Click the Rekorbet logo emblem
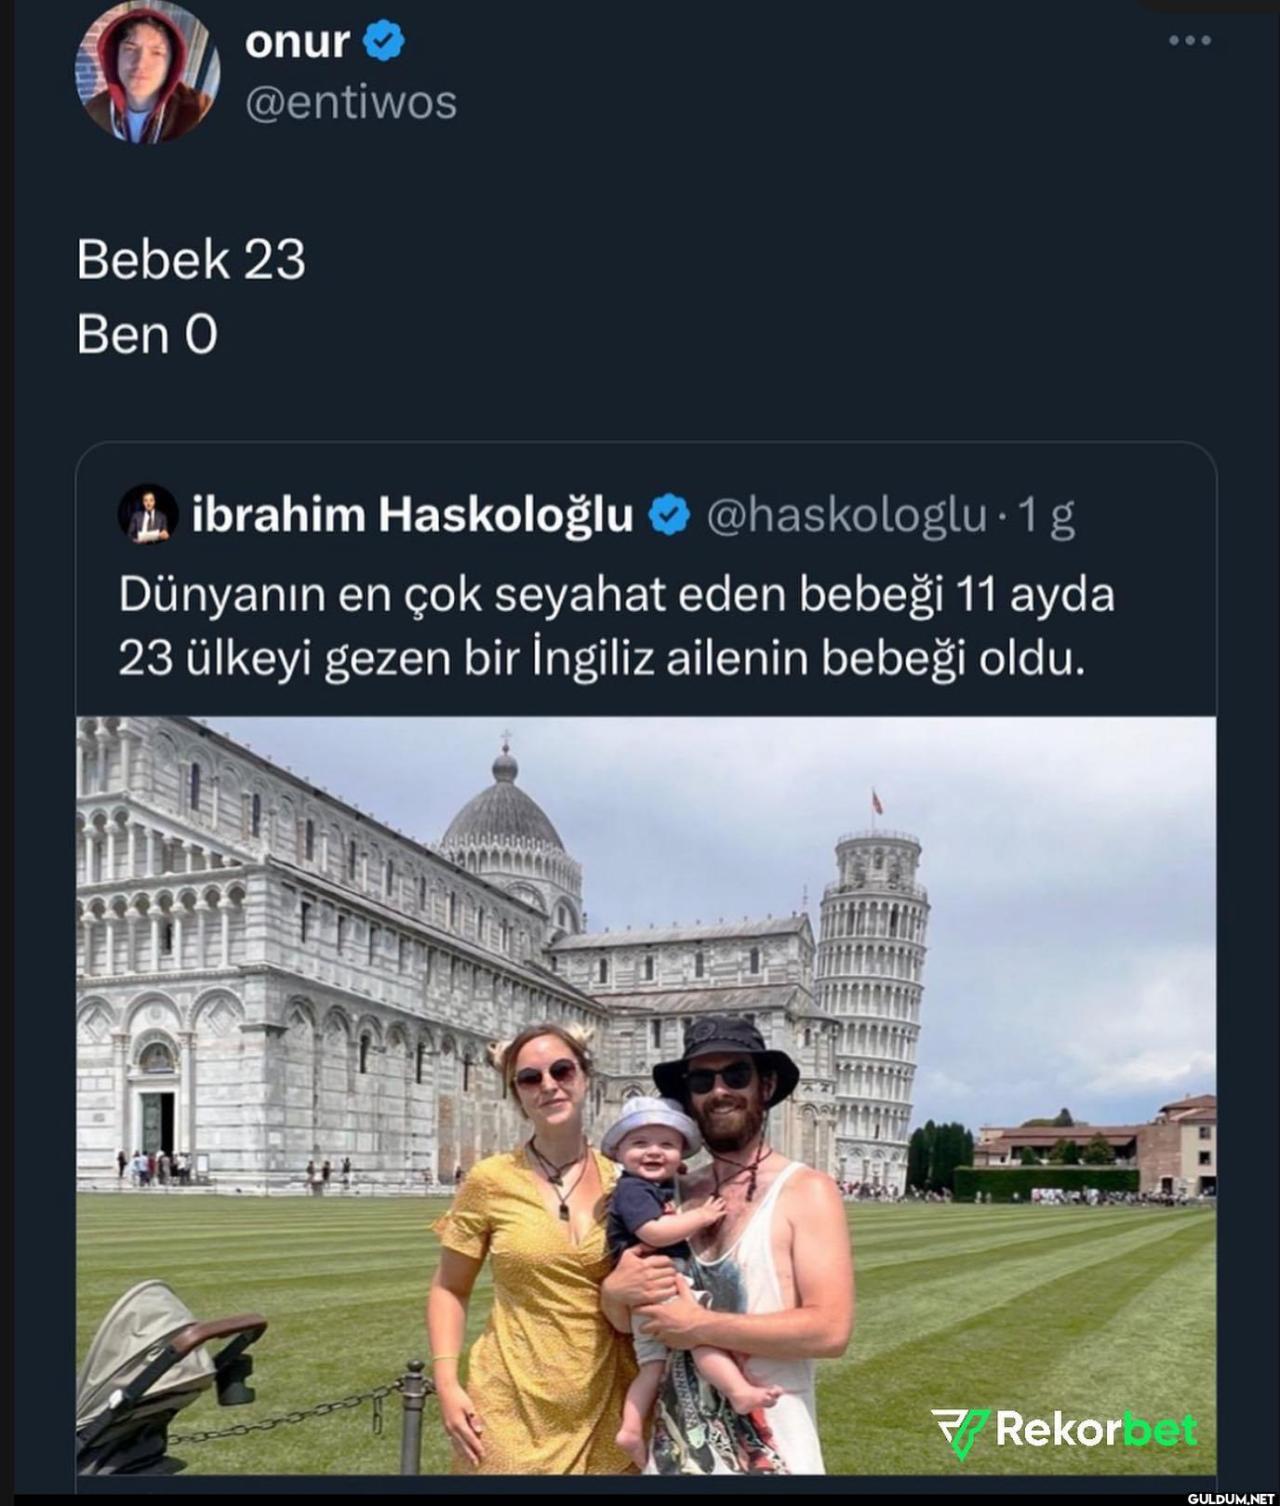This screenshot has width=1280, height=1506. (x=960, y=1431)
